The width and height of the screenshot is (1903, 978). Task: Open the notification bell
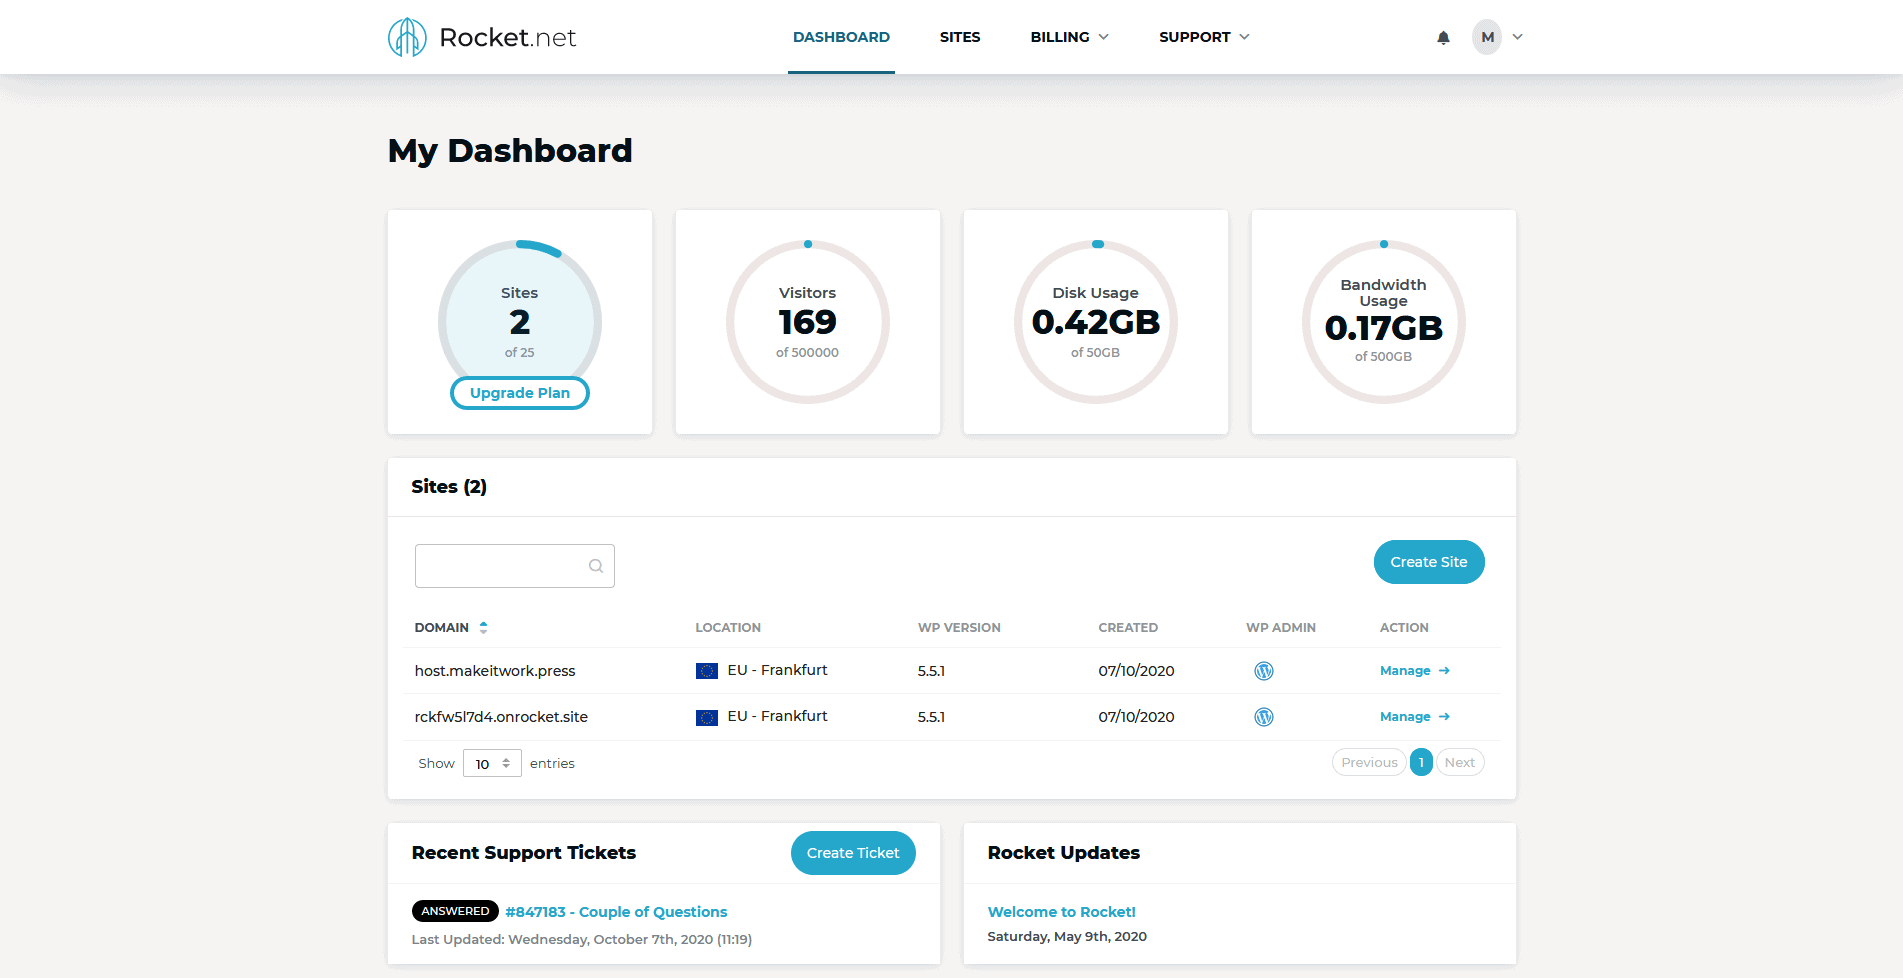[1443, 37]
